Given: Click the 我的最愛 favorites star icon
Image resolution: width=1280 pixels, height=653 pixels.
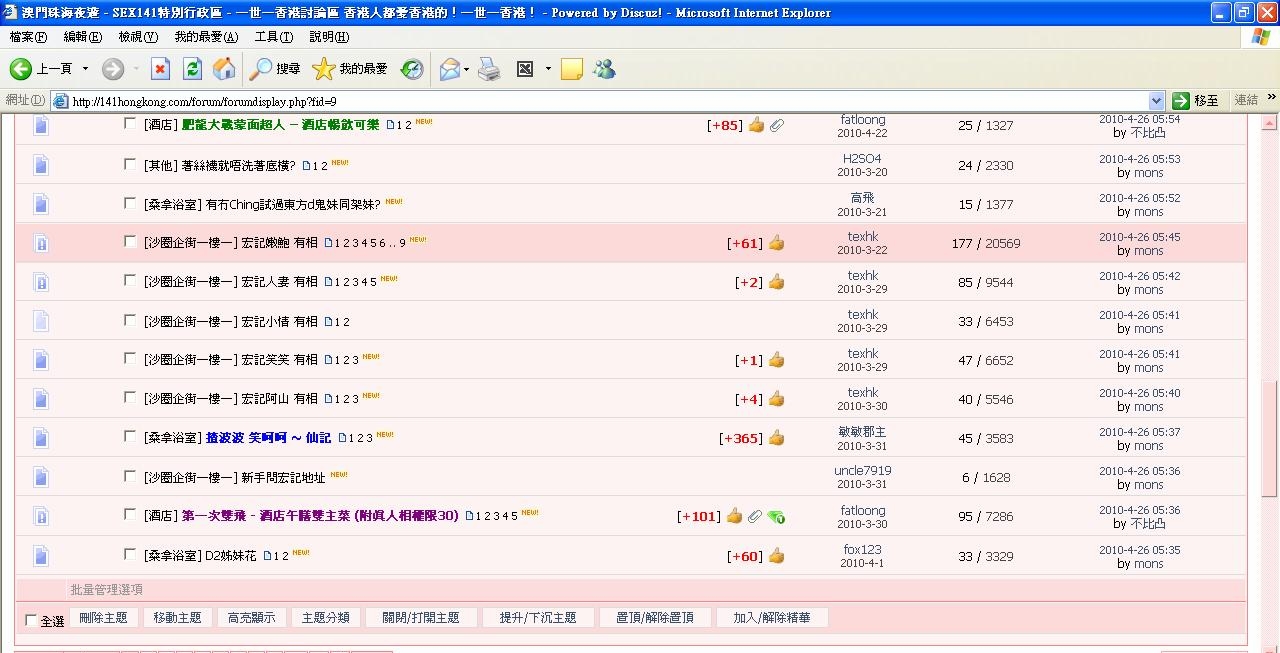Looking at the screenshot, I should pos(323,69).
